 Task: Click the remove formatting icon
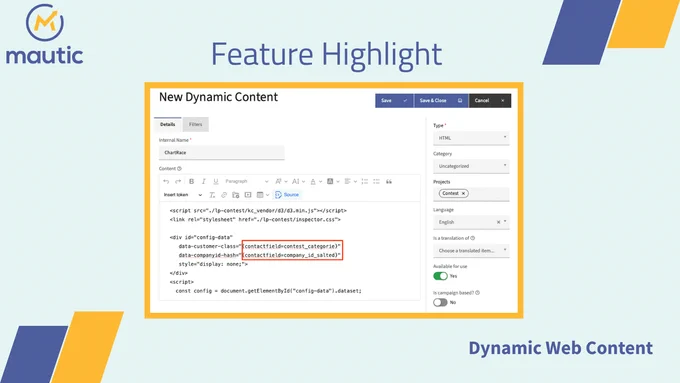[x=212, y=195]
